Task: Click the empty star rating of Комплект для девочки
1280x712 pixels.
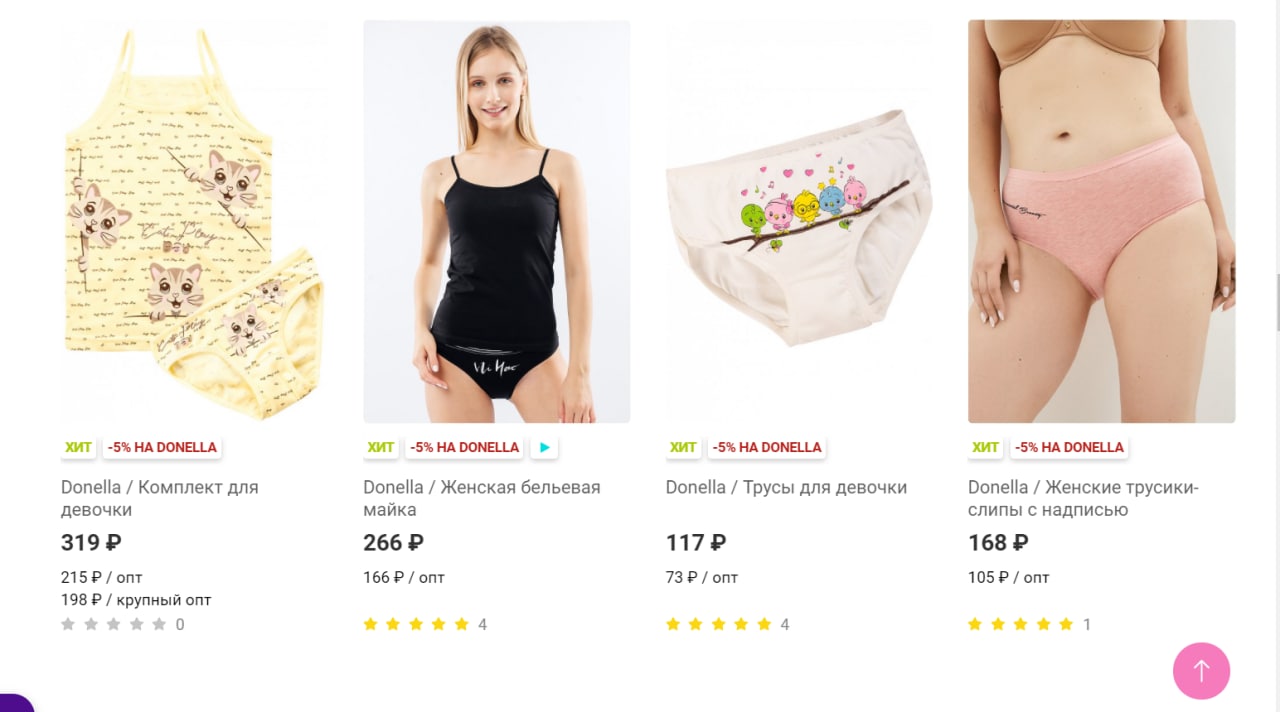Action: click(113, 624)
